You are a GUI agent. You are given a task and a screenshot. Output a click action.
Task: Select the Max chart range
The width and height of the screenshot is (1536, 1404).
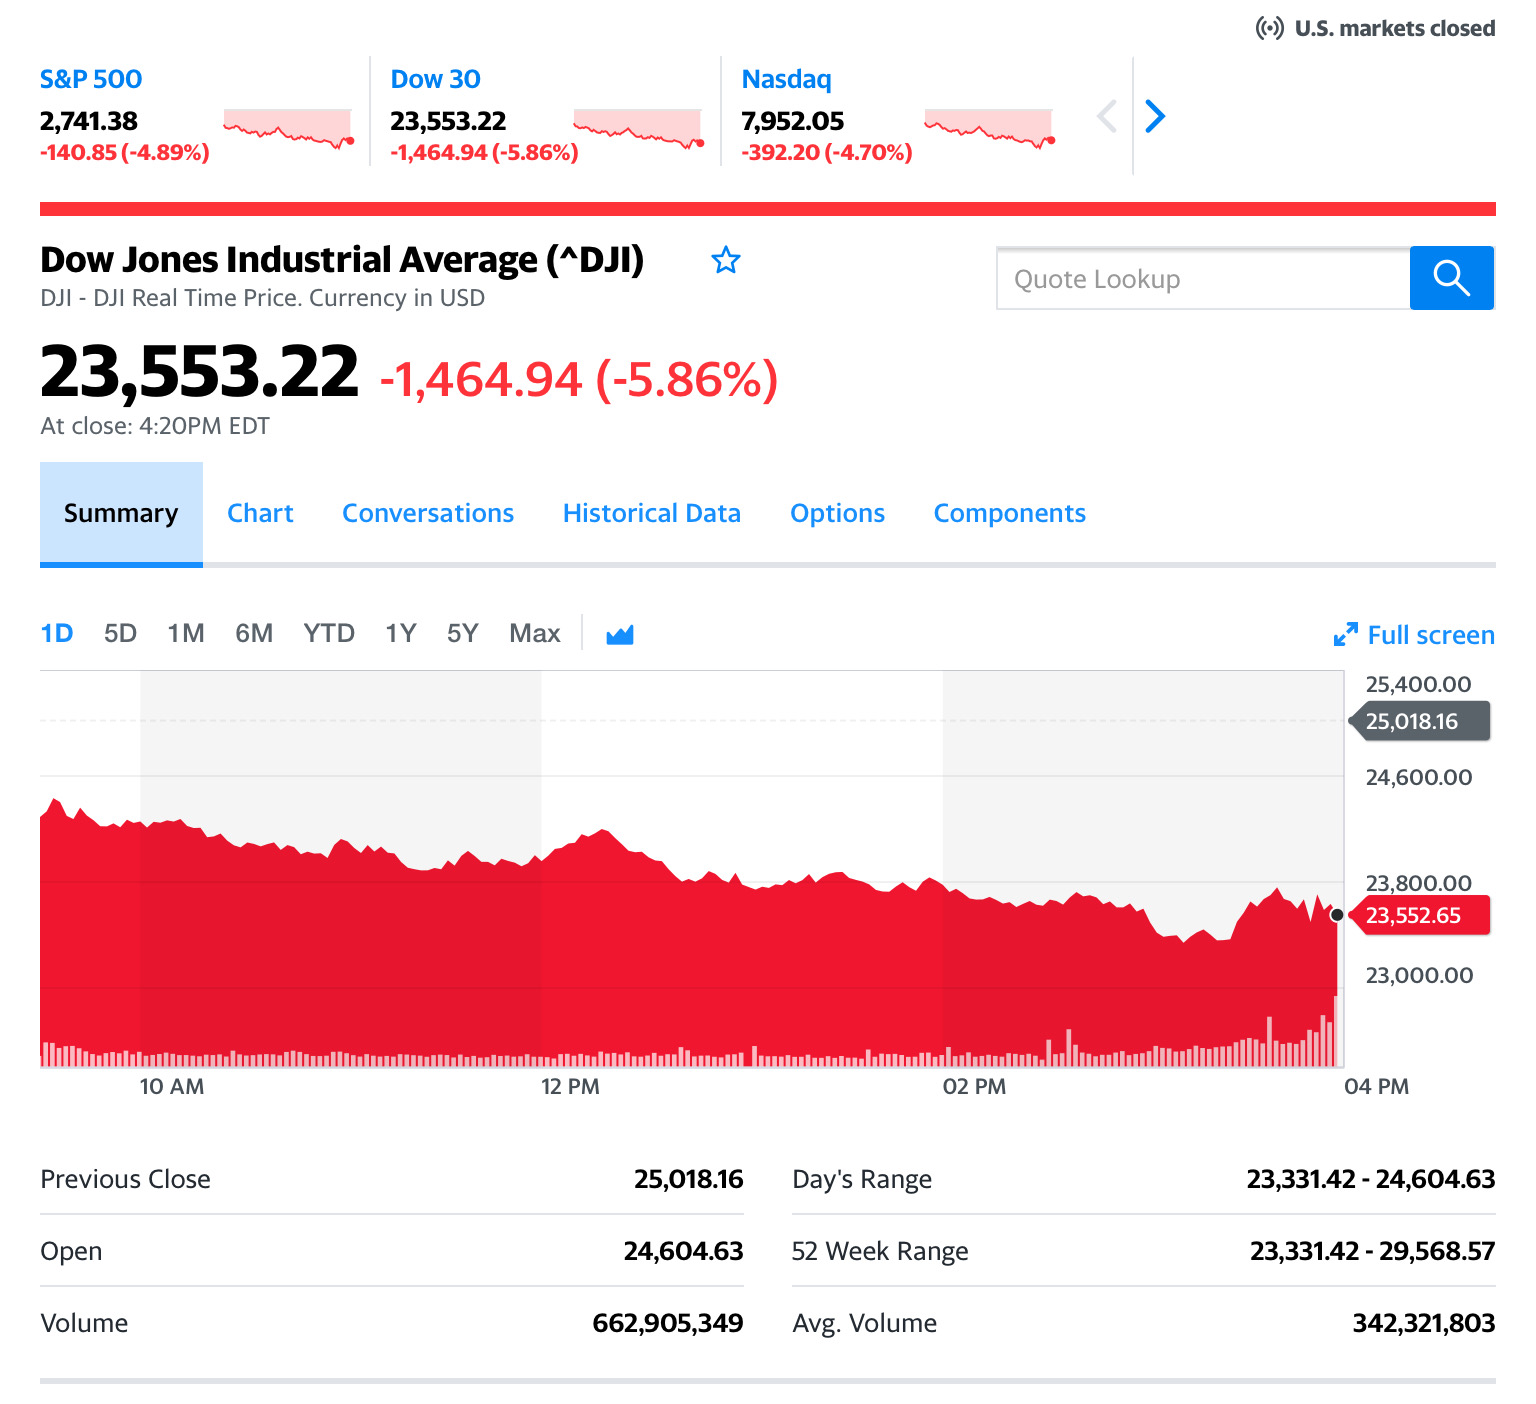pos(535,633)
